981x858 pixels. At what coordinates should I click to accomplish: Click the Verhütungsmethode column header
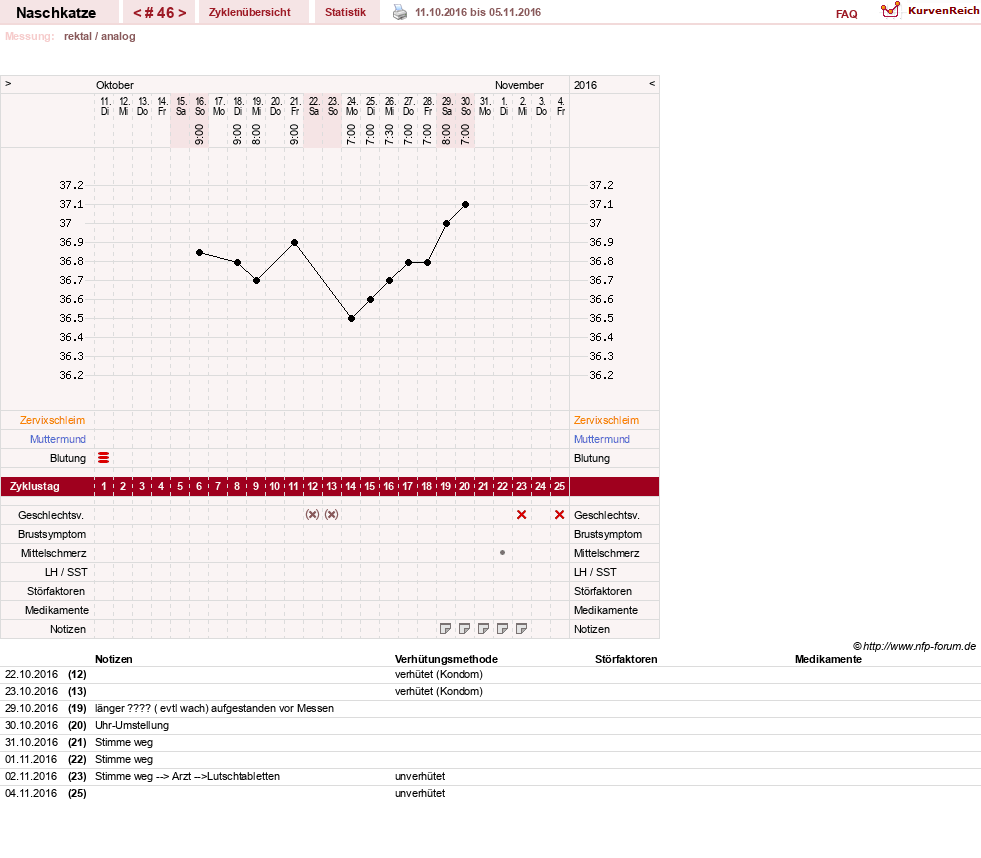446,659
